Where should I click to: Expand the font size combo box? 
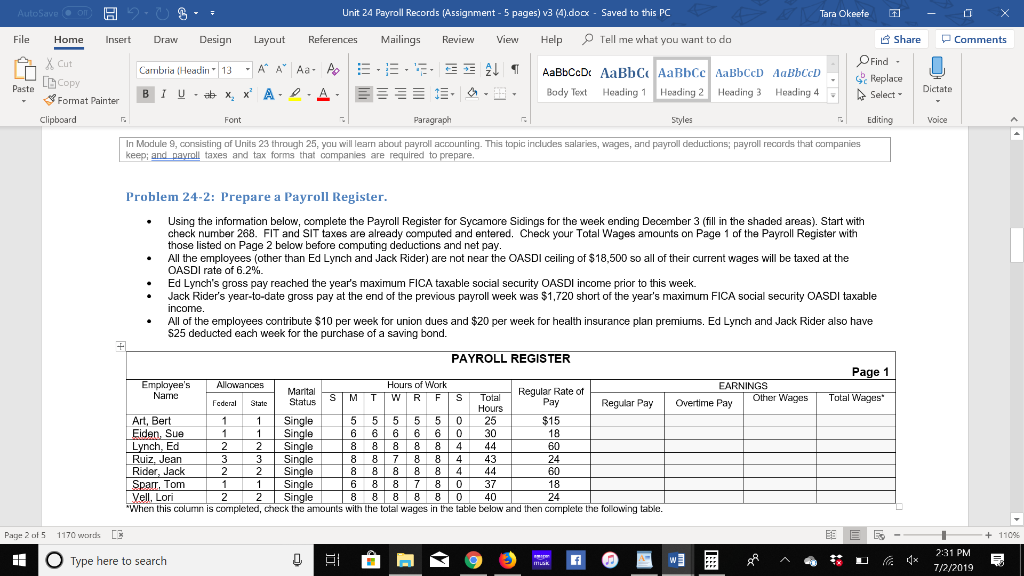coord(247,69)
